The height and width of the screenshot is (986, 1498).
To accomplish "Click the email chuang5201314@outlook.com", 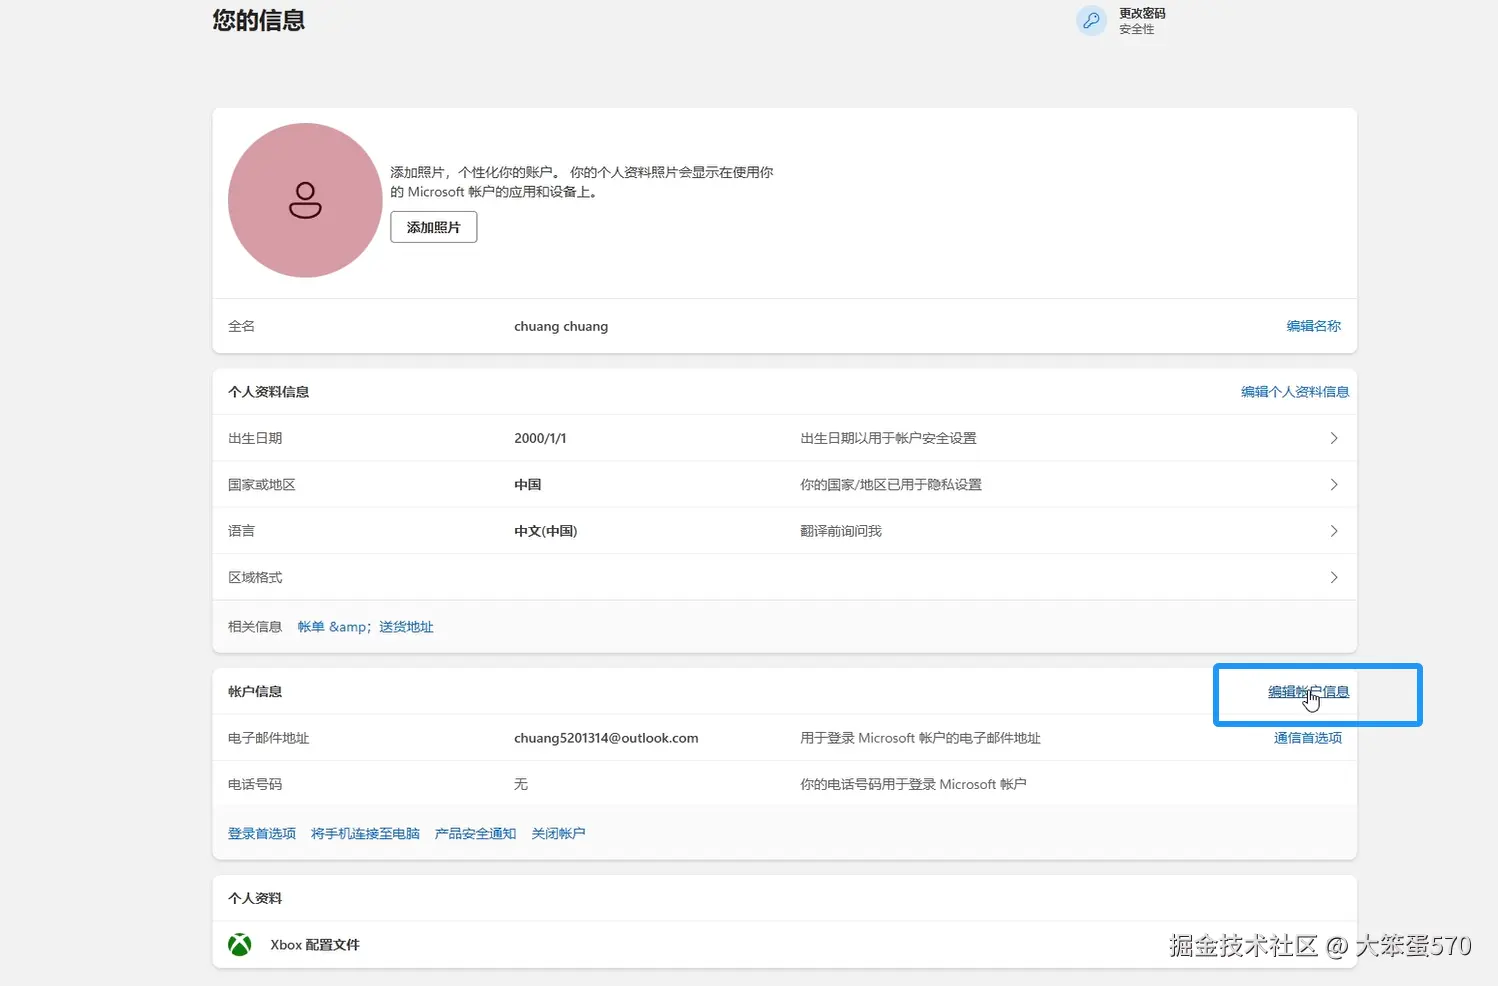I will [x=606, y=738].
